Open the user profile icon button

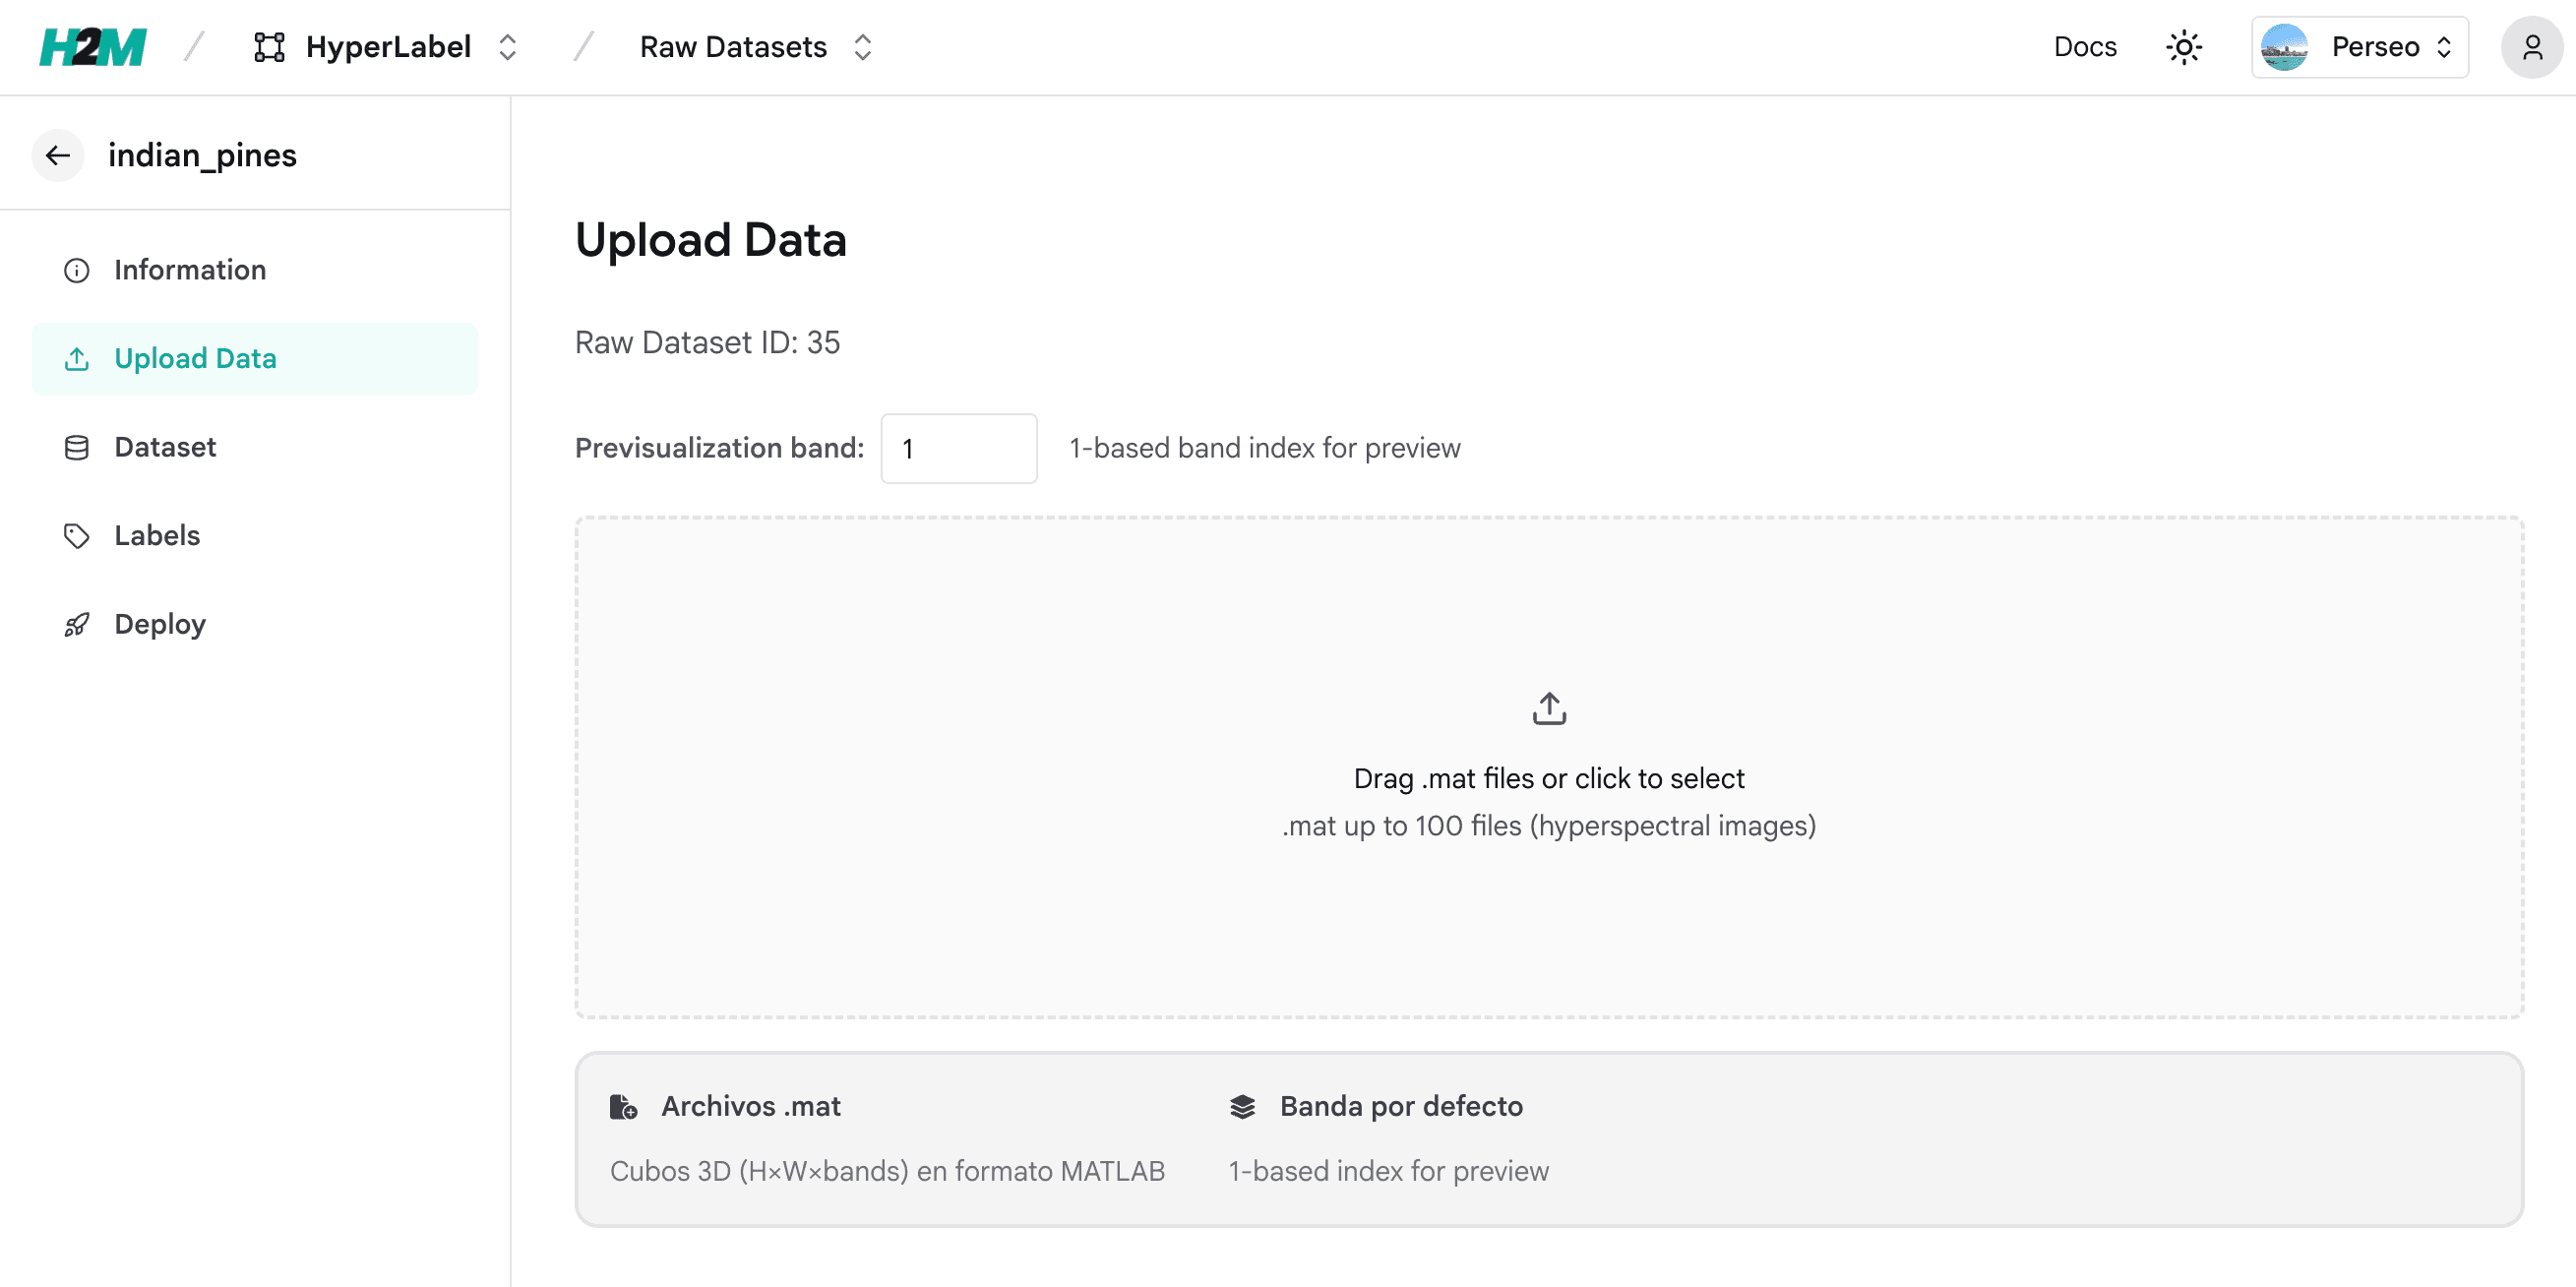pyautogui.click(x=2532, y=47)
